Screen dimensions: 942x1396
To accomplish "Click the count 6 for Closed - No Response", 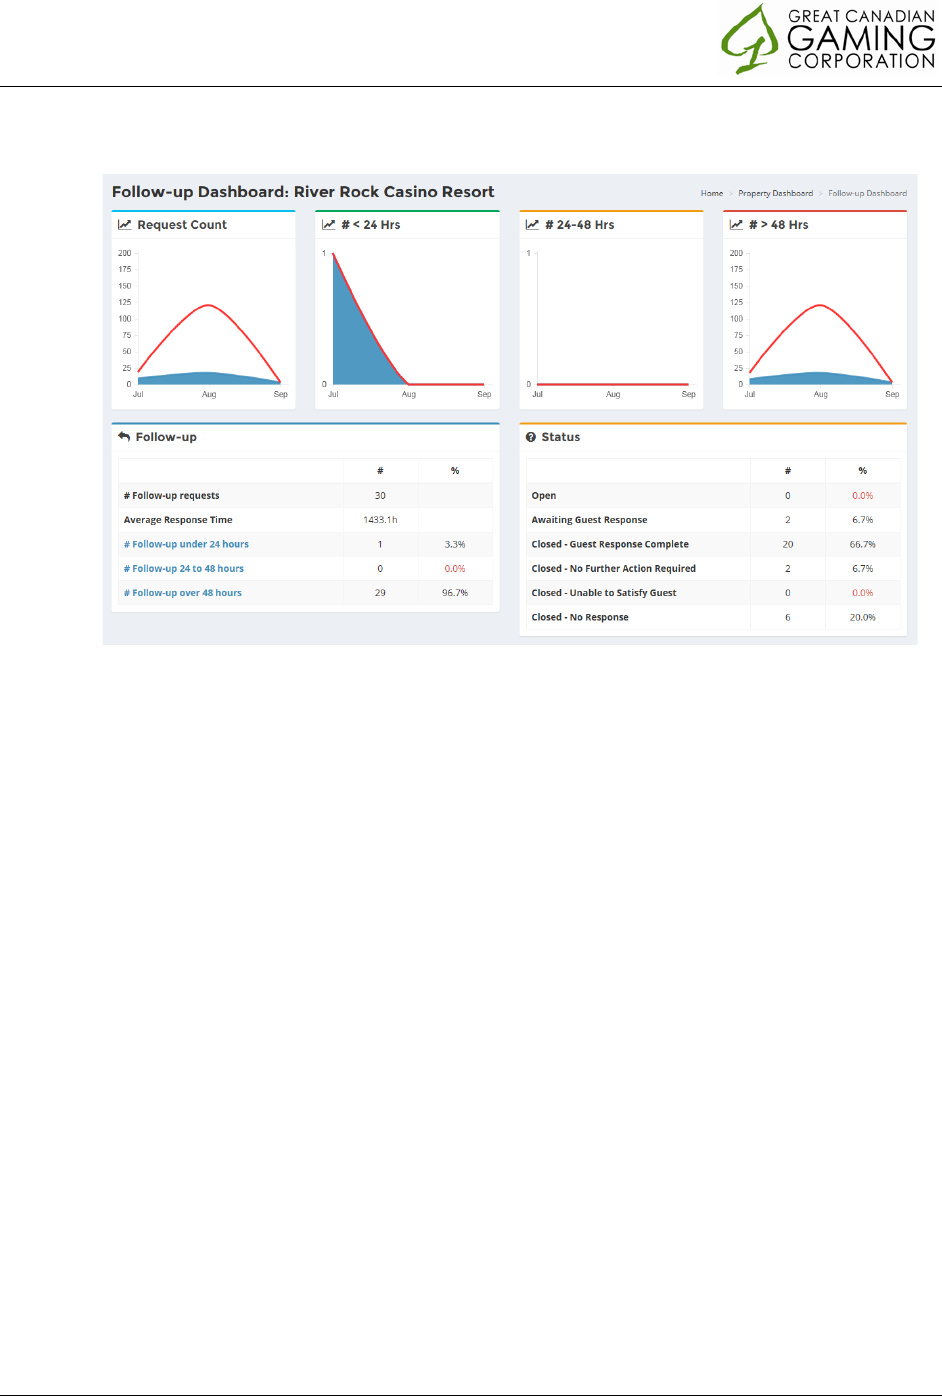I will pos(788,617).
